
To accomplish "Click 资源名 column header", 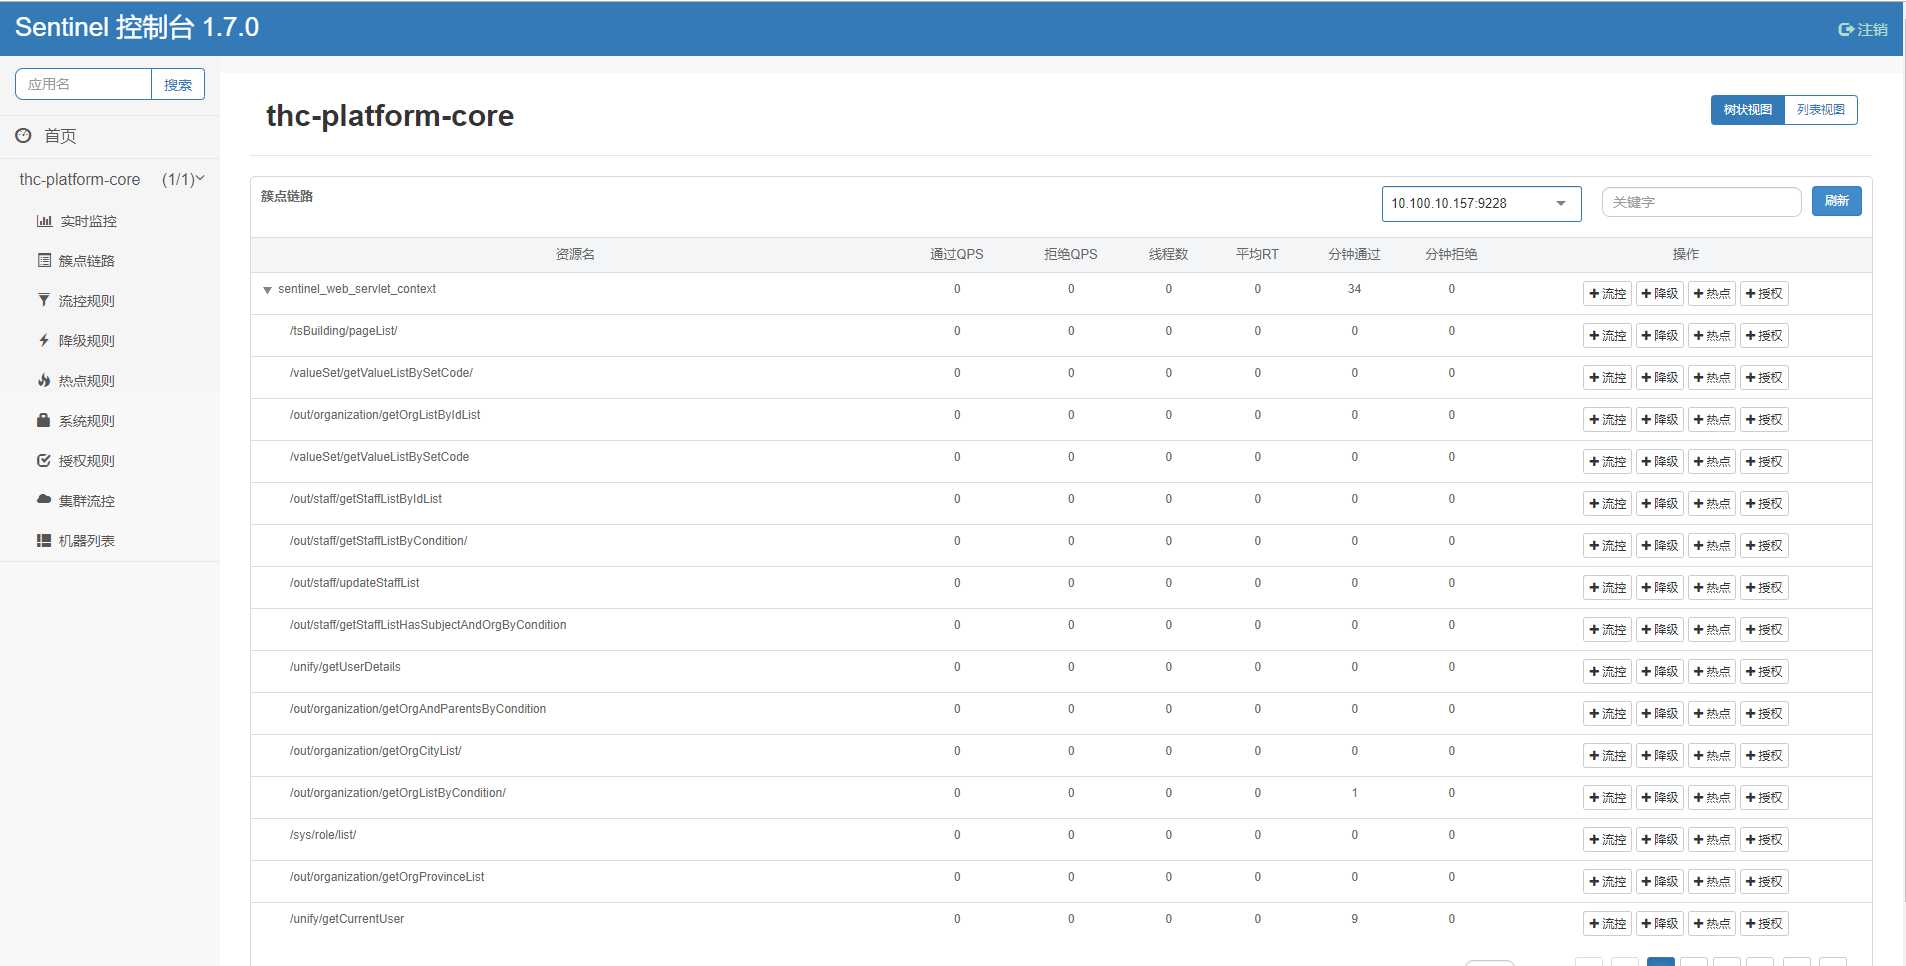I will click(575, 254).
